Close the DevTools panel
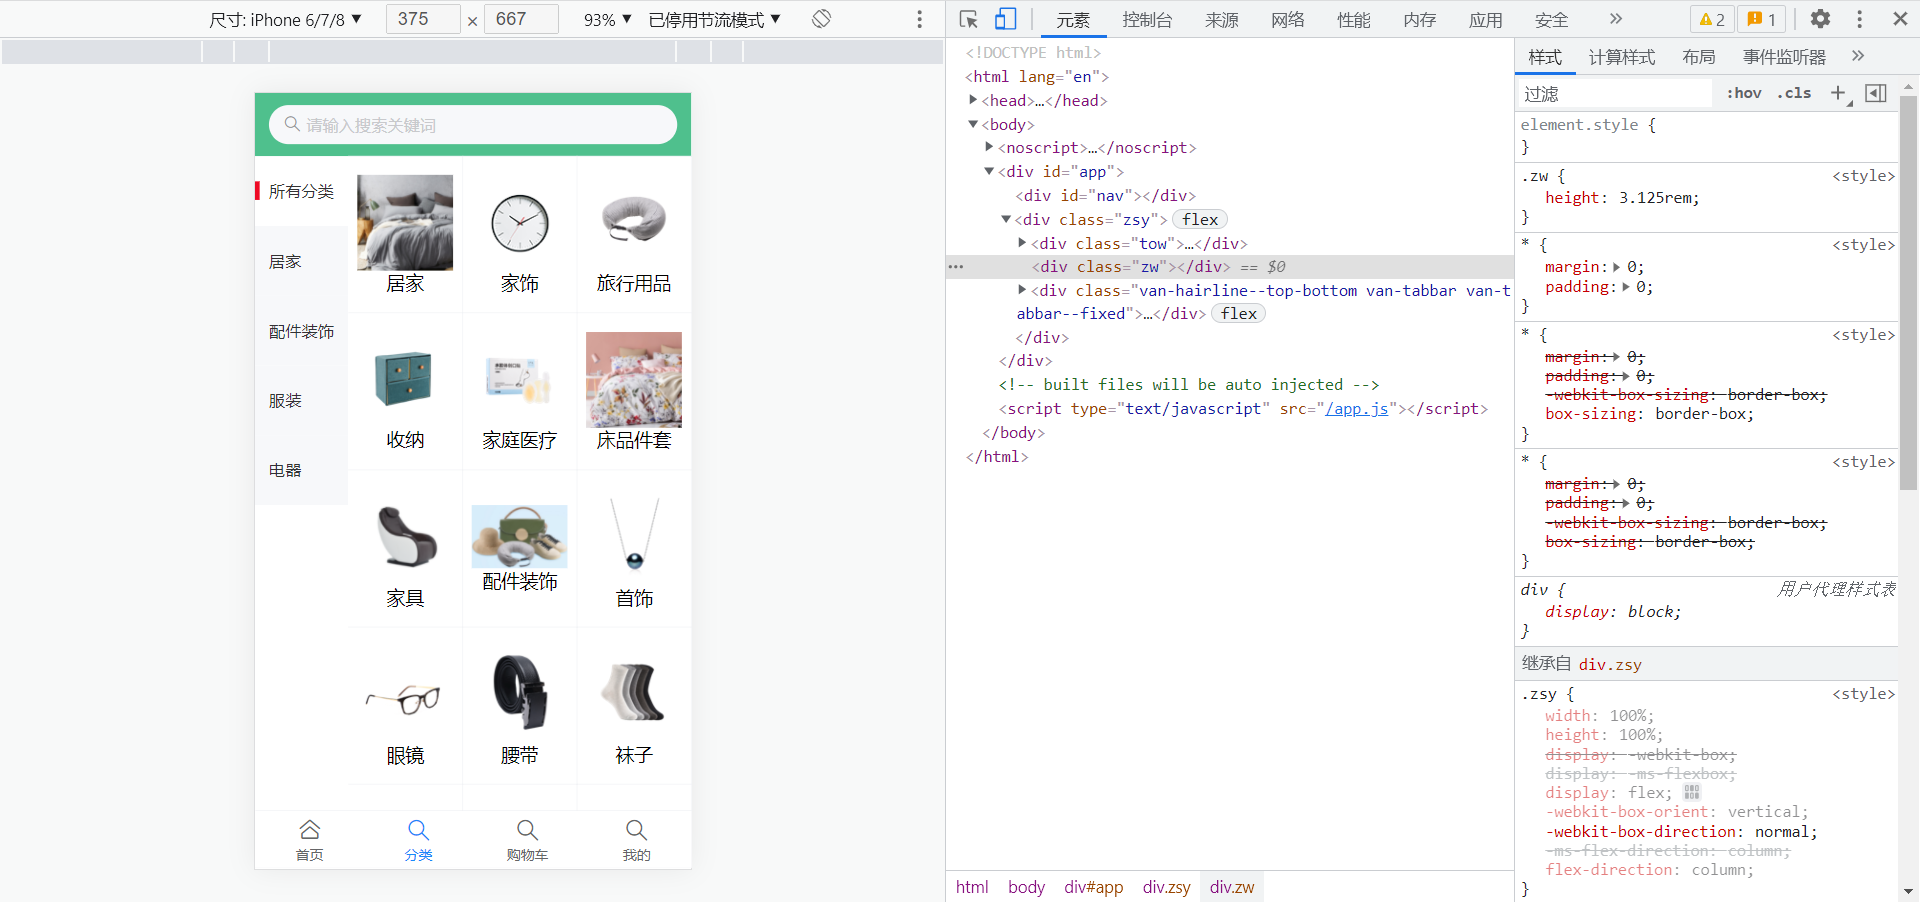1920x902 pixels. (x=1900, y=19)
